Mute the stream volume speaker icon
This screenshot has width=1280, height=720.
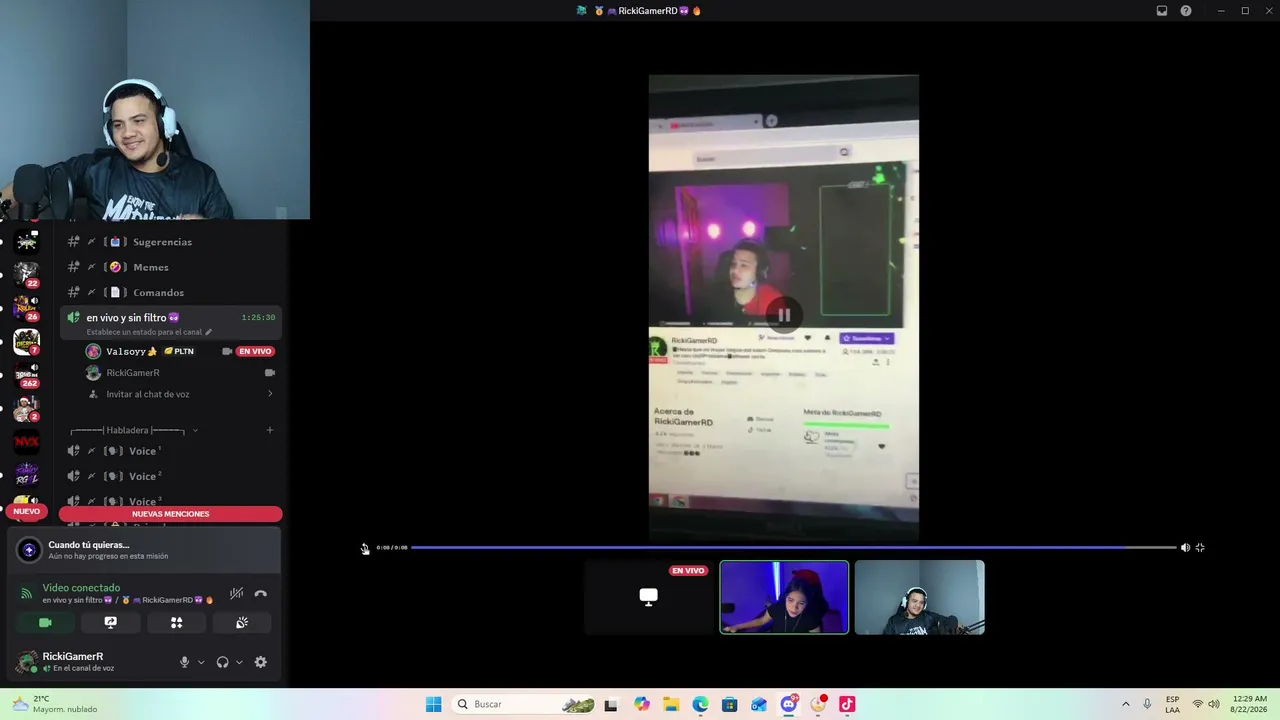tap(1185, 548)
